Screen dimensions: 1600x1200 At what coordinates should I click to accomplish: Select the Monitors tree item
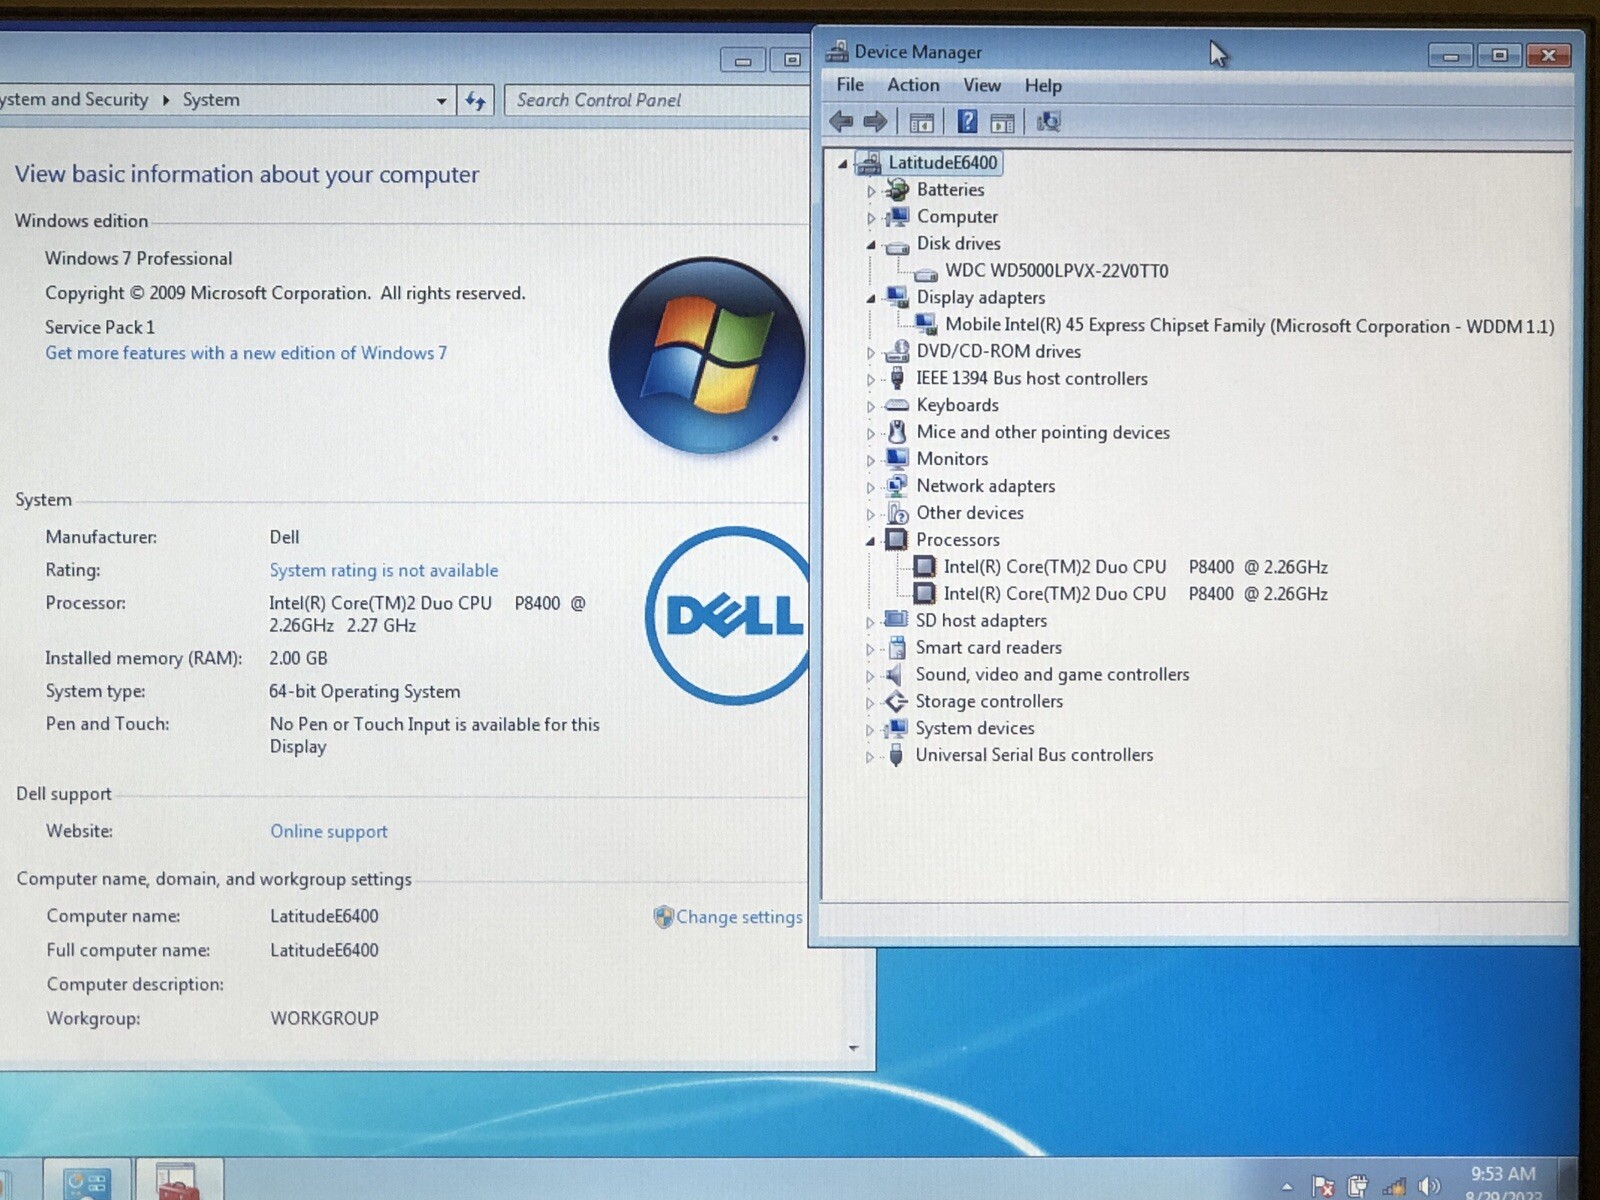tap(952, 459)
